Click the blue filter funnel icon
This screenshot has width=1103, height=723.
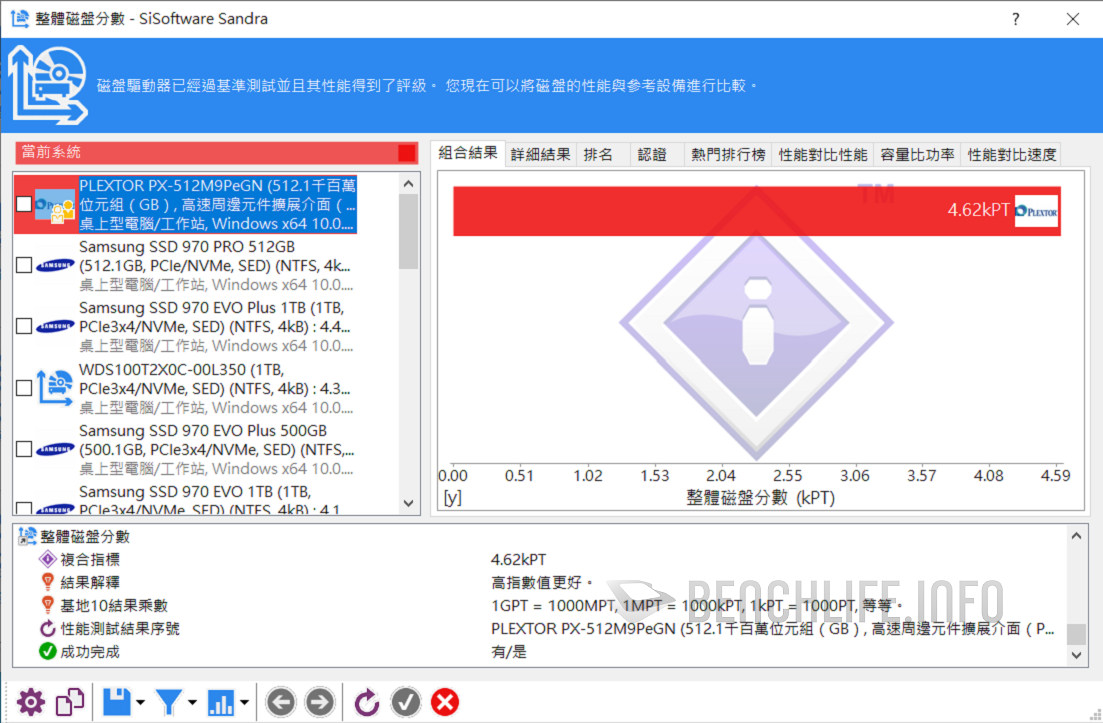[169, 702]
